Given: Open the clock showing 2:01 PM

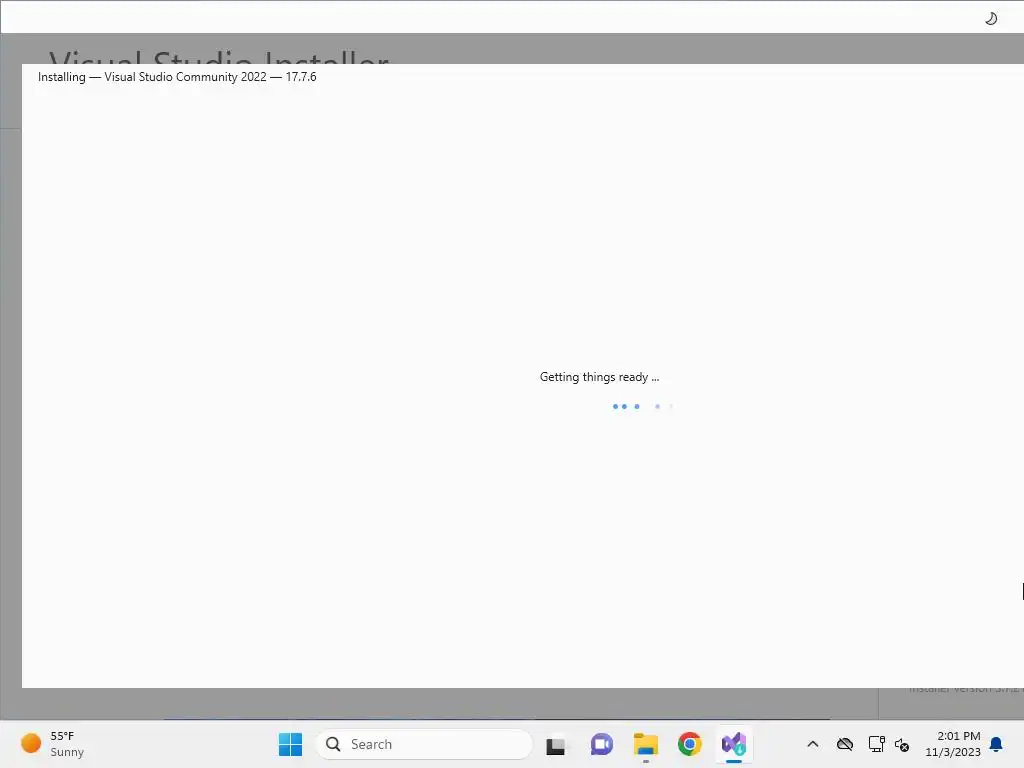Looking at the screenshot, I should pos(958,736).
